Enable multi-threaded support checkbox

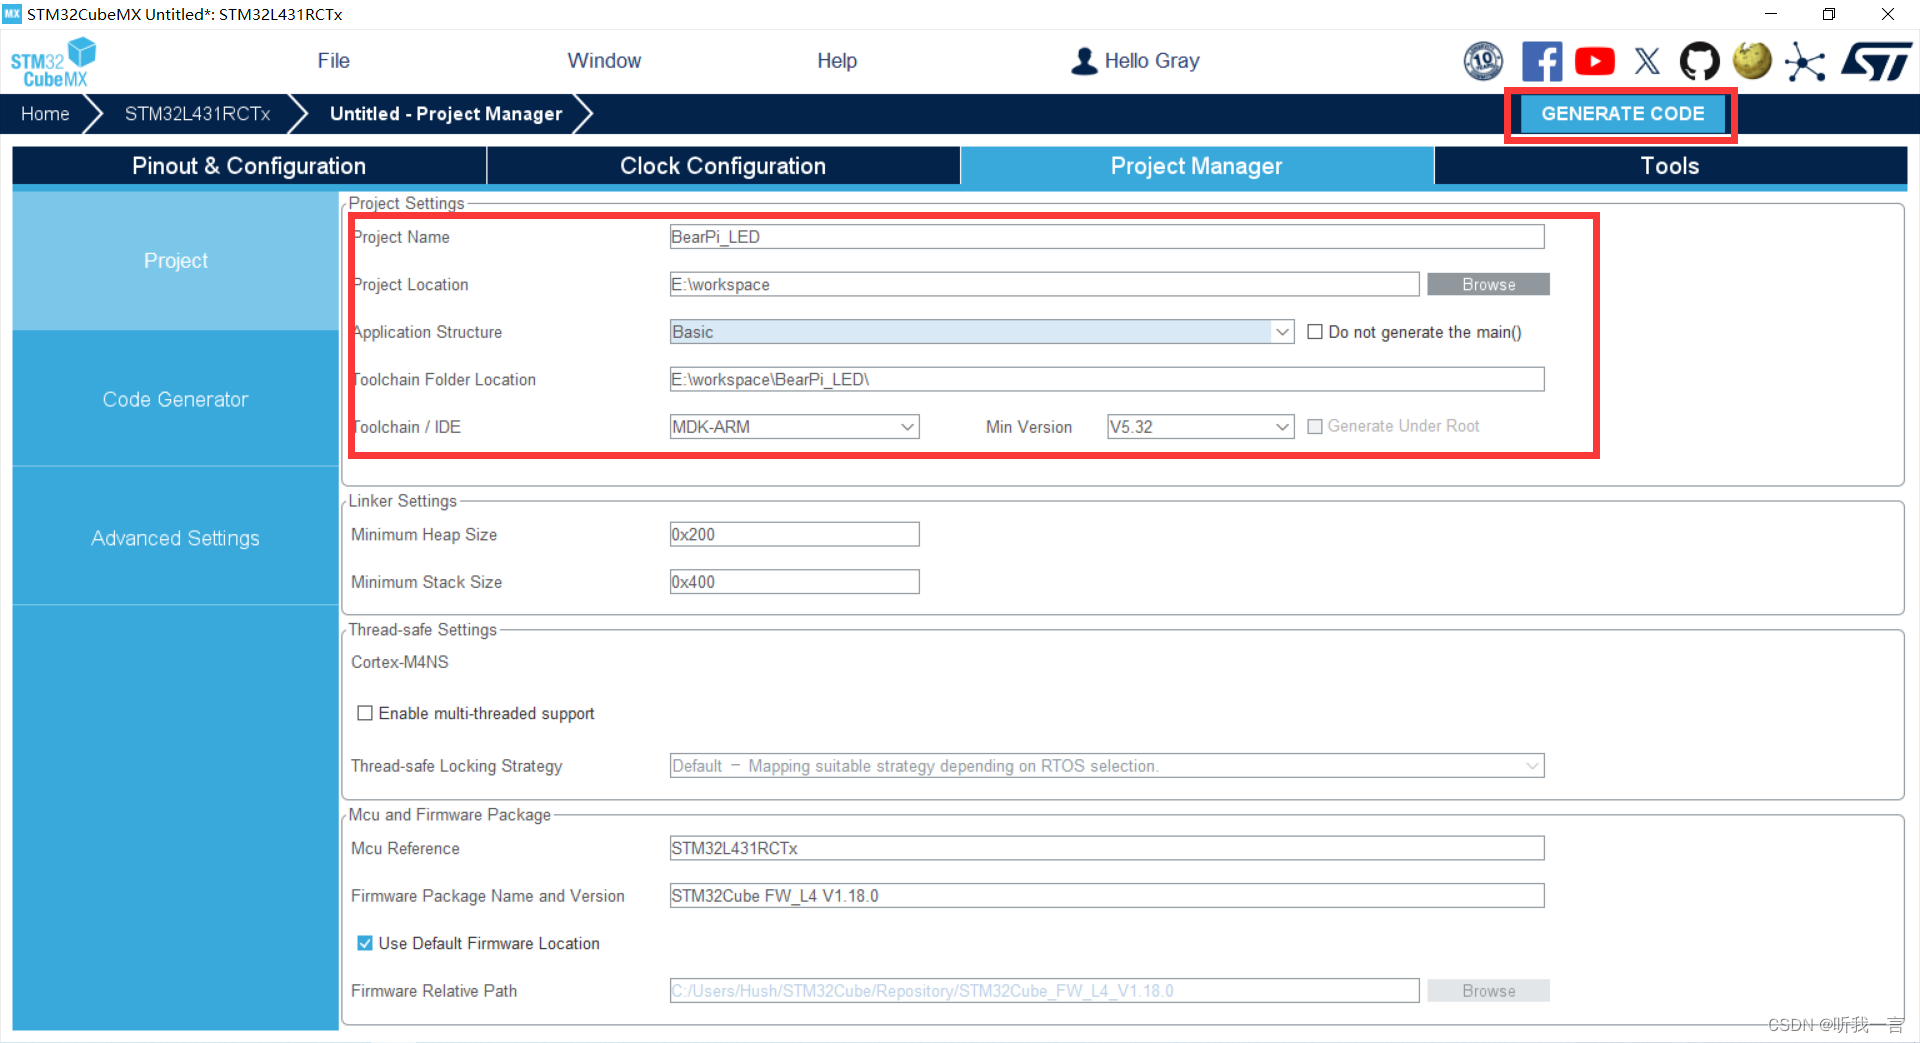(x=365, y=713)
